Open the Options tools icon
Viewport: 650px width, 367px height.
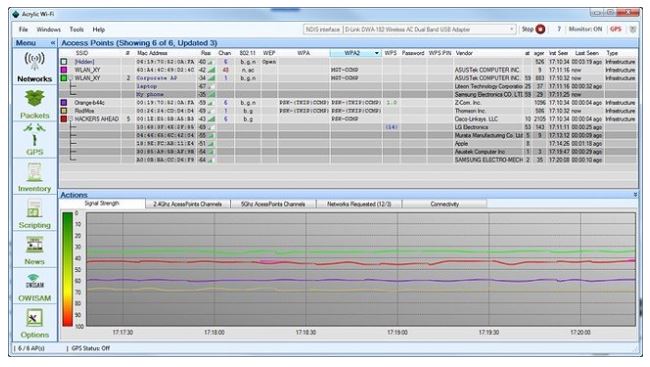(34, 323)
